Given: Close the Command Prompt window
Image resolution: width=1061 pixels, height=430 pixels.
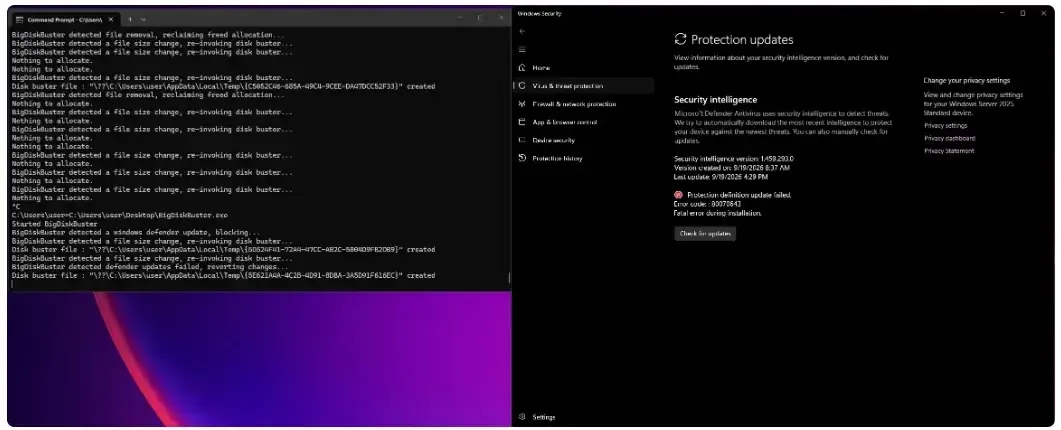Looking at the screenshot, I should [501, 18].
